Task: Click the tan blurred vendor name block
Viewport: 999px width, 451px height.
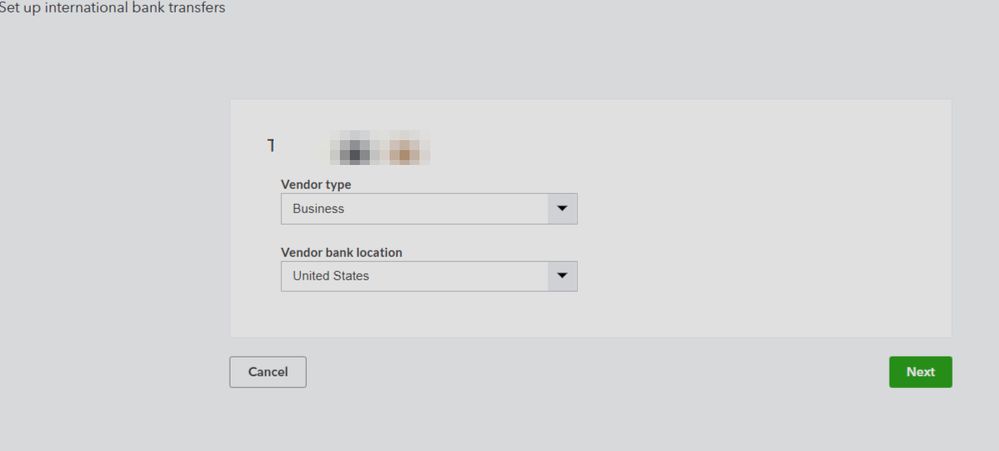Action: coord(404,149)
